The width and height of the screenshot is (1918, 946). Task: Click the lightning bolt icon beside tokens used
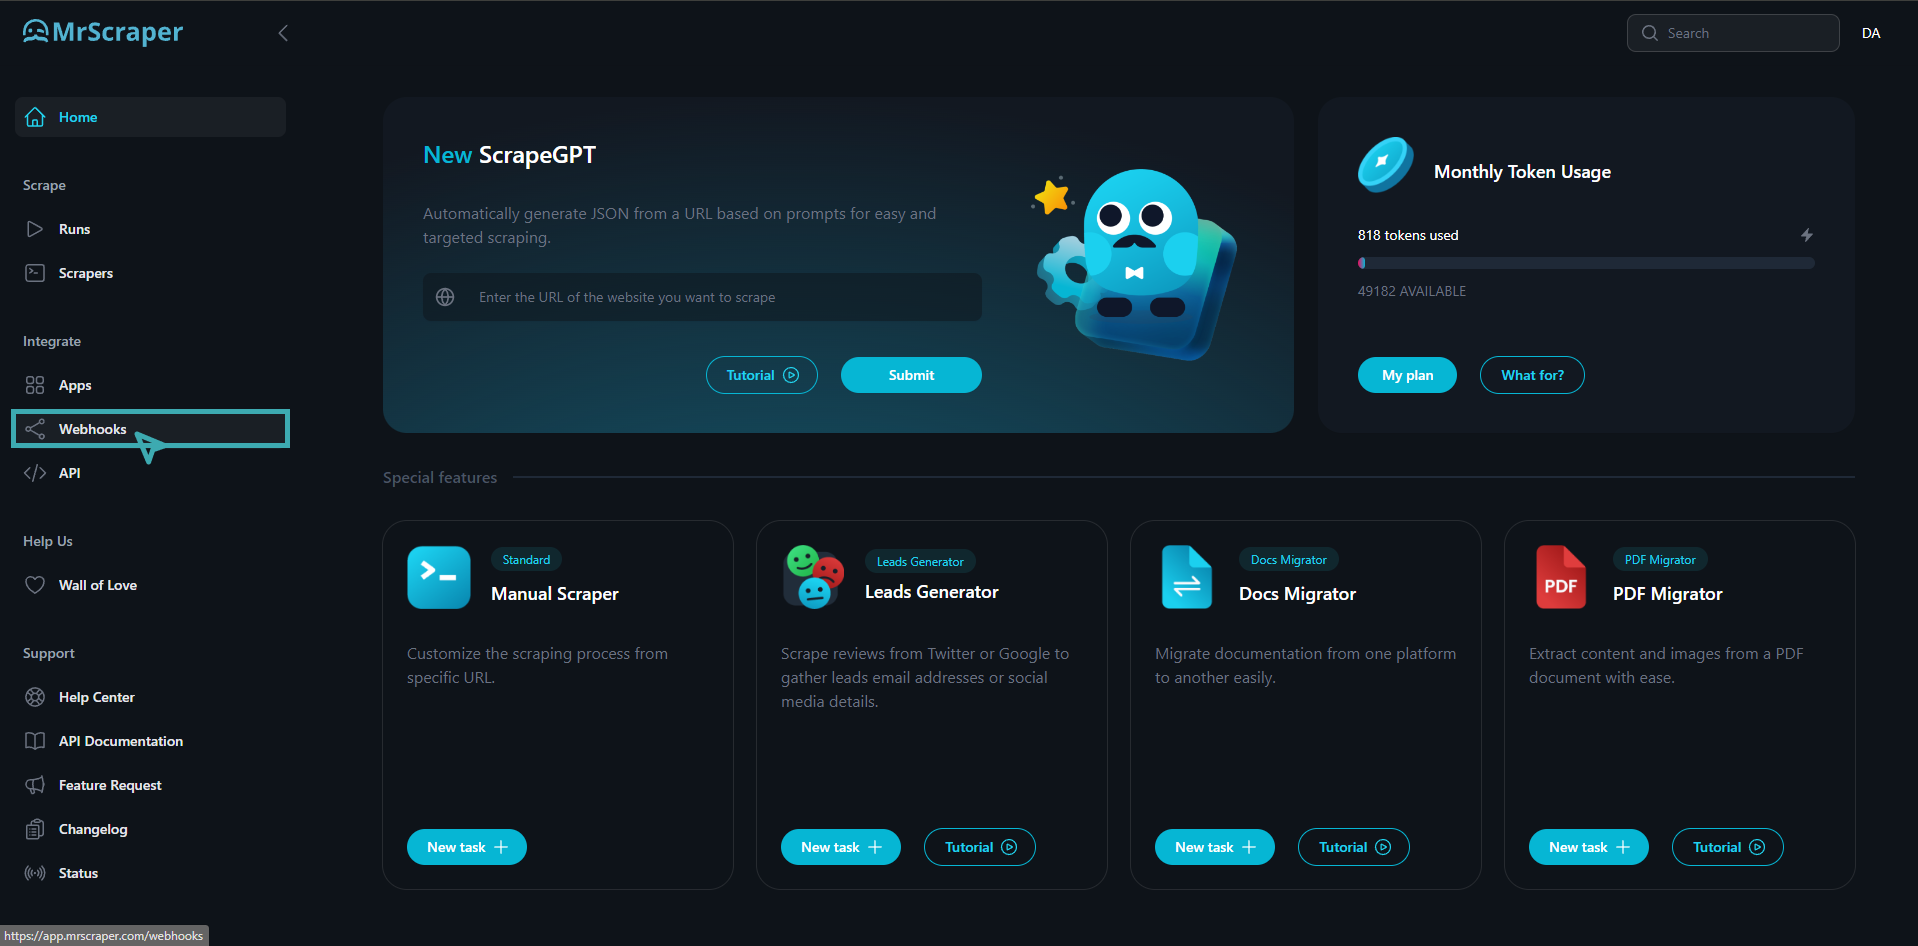pos(1807,235)
